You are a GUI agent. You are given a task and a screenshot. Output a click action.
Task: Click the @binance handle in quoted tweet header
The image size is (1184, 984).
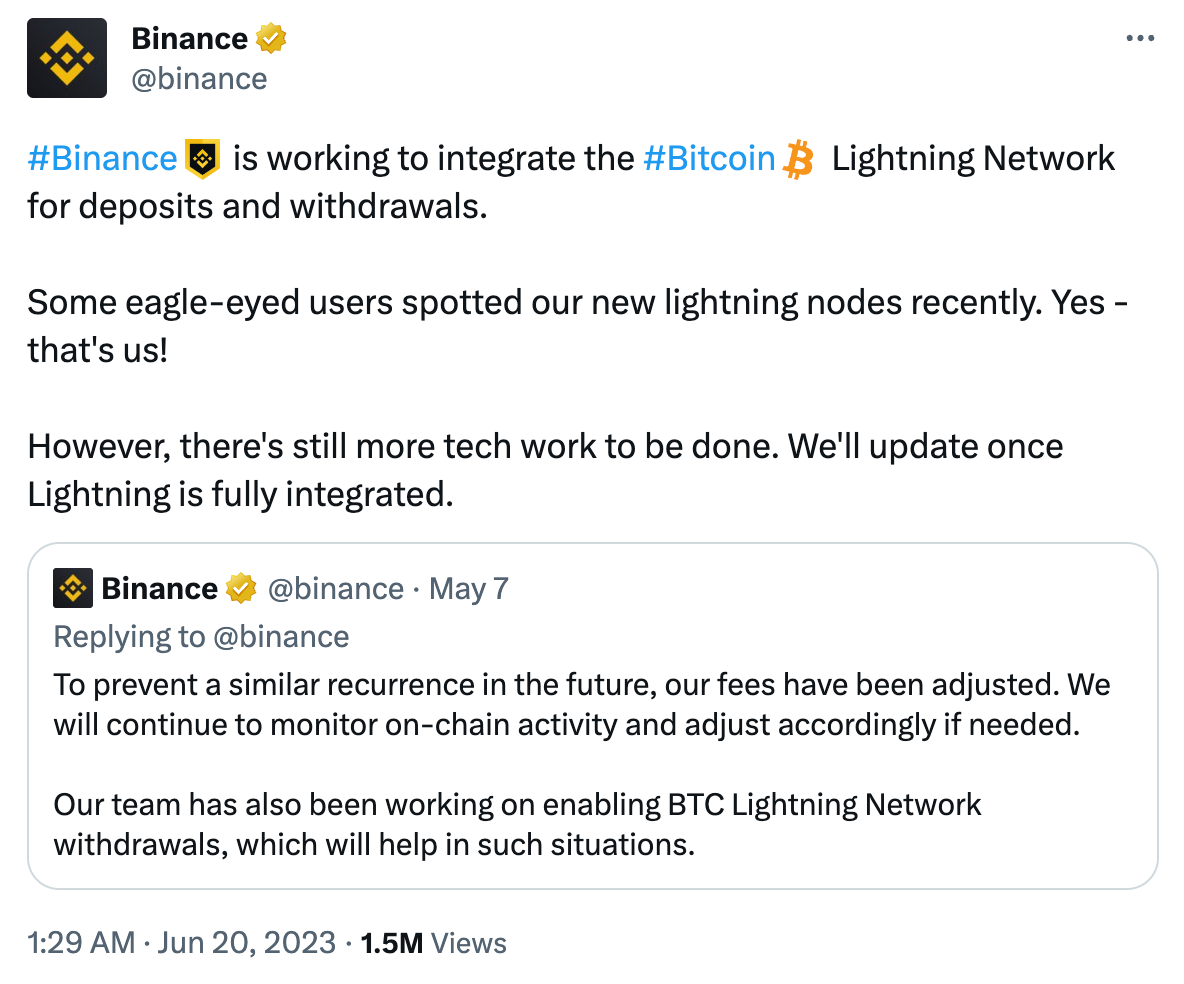click(335, 589)
